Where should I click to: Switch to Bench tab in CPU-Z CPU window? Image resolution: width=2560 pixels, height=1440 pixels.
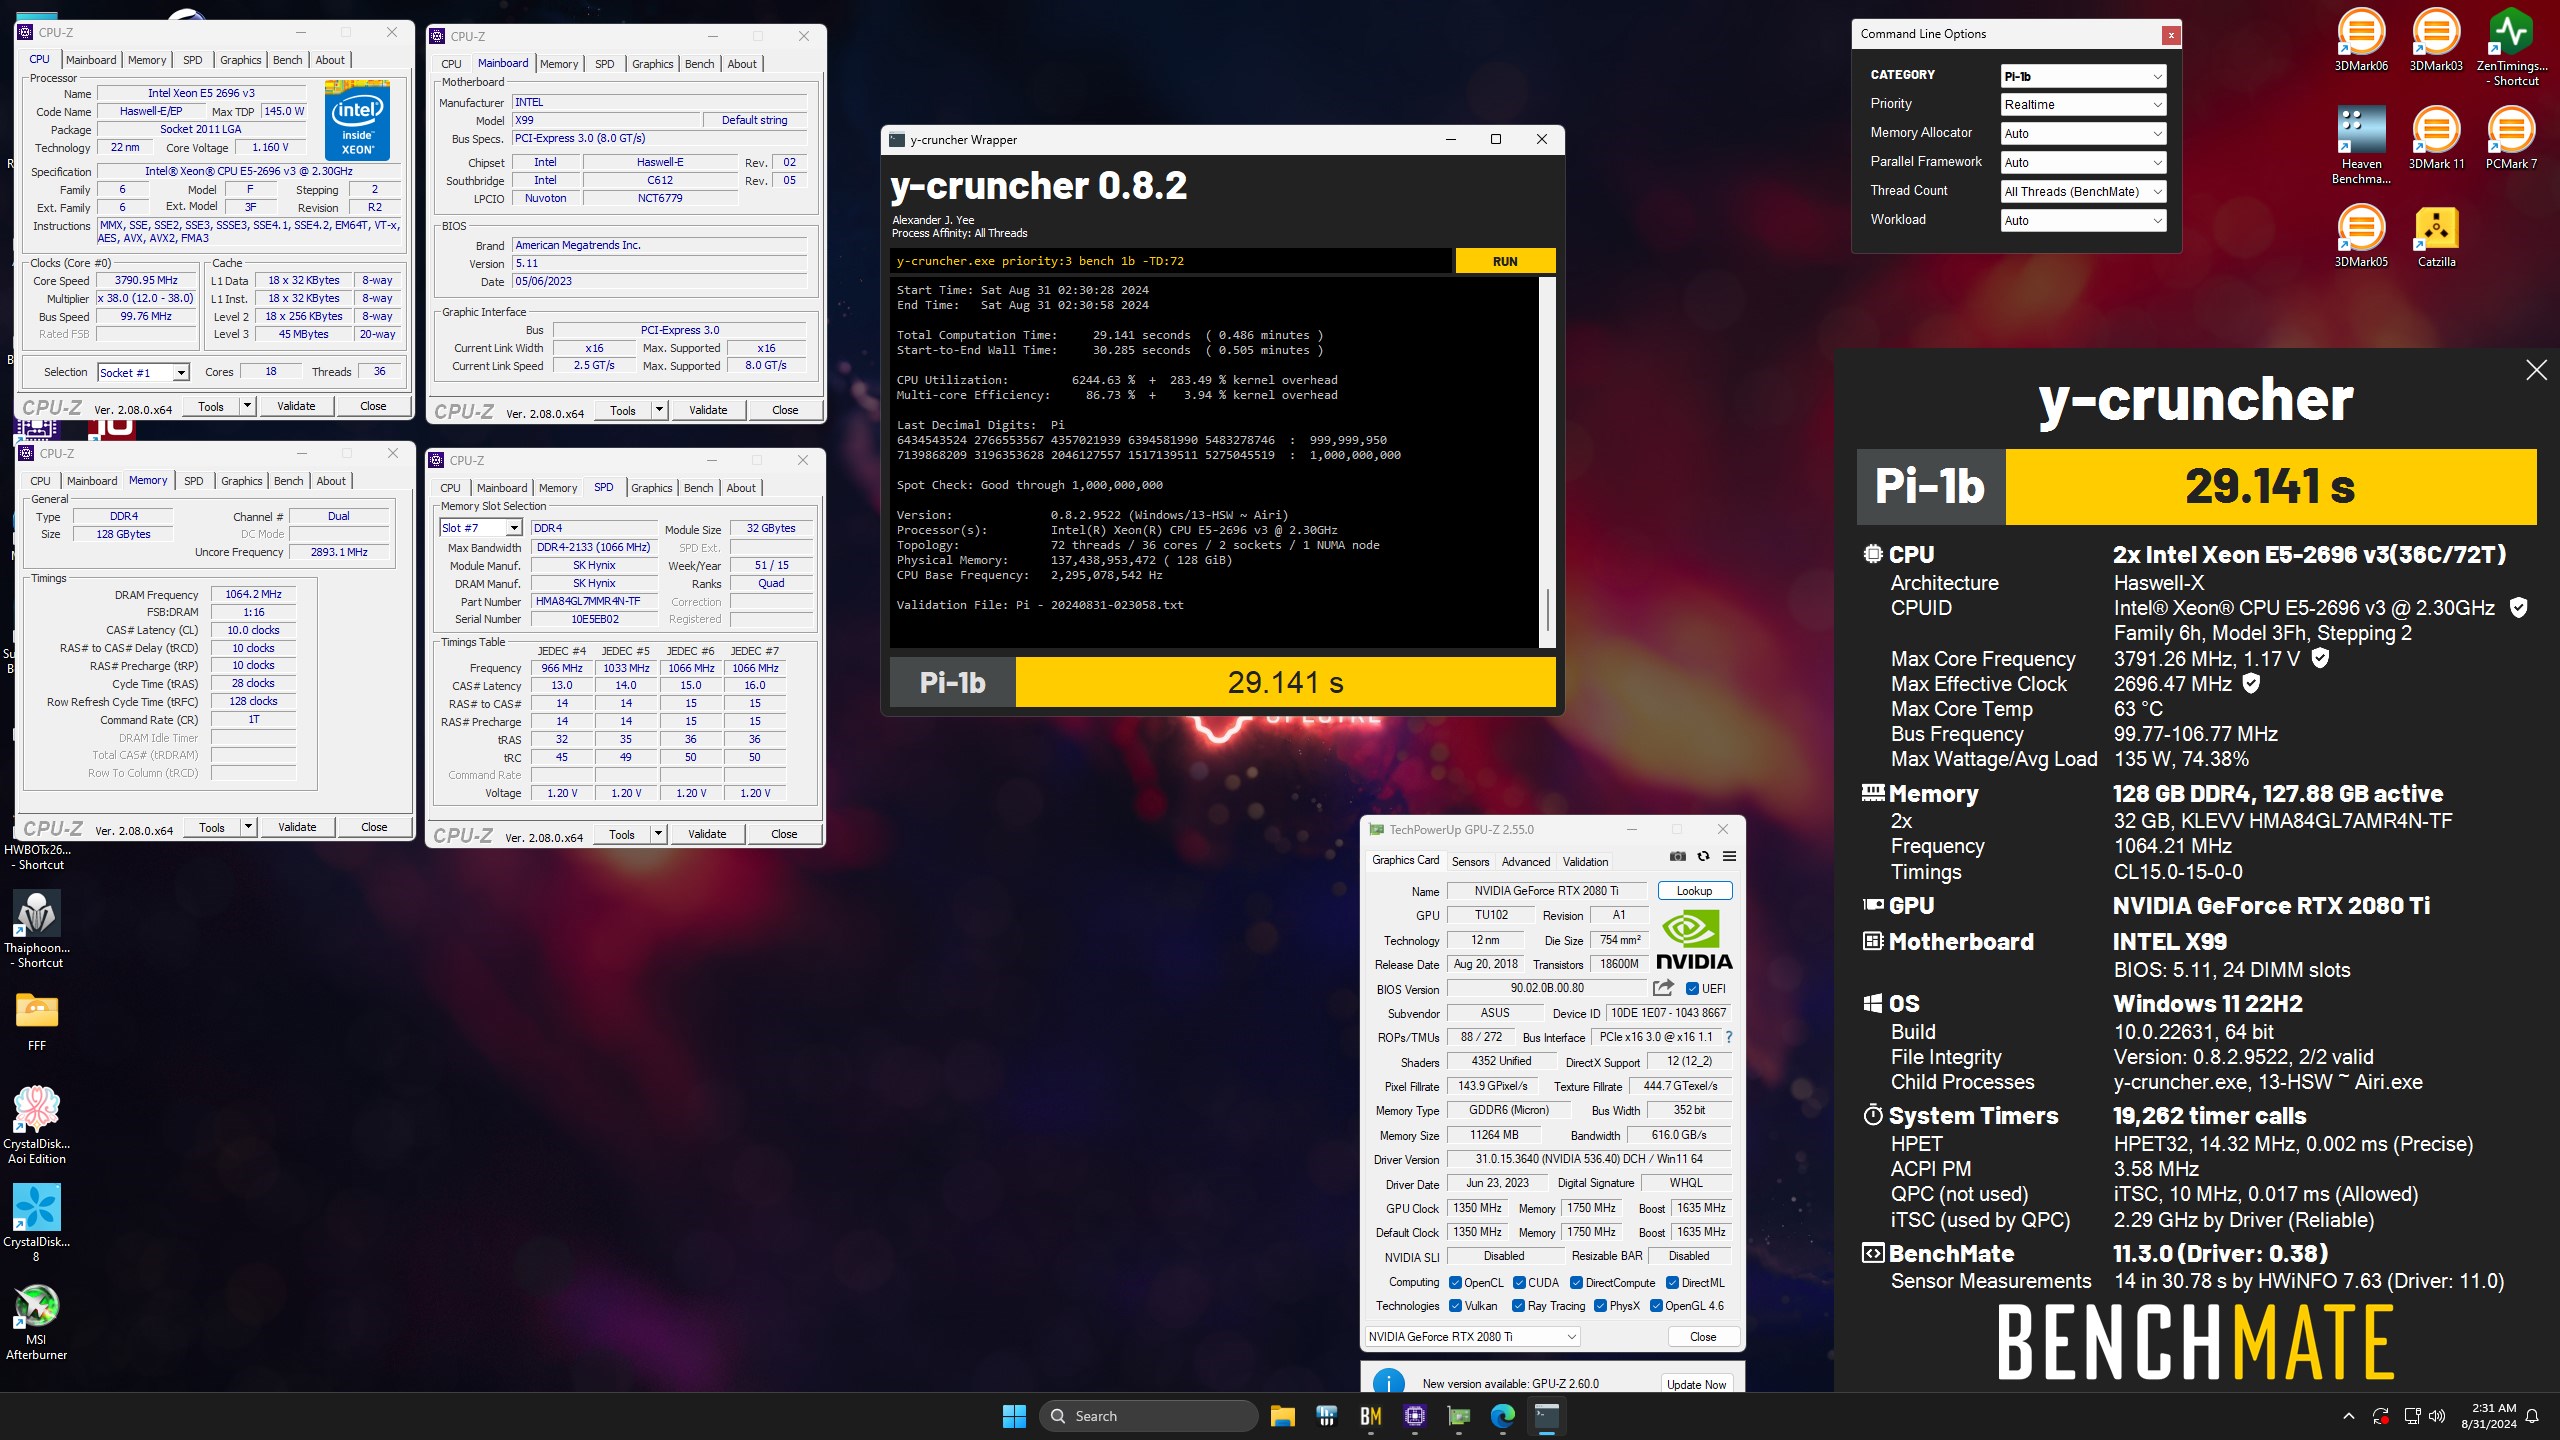click(x=287, y=60)
